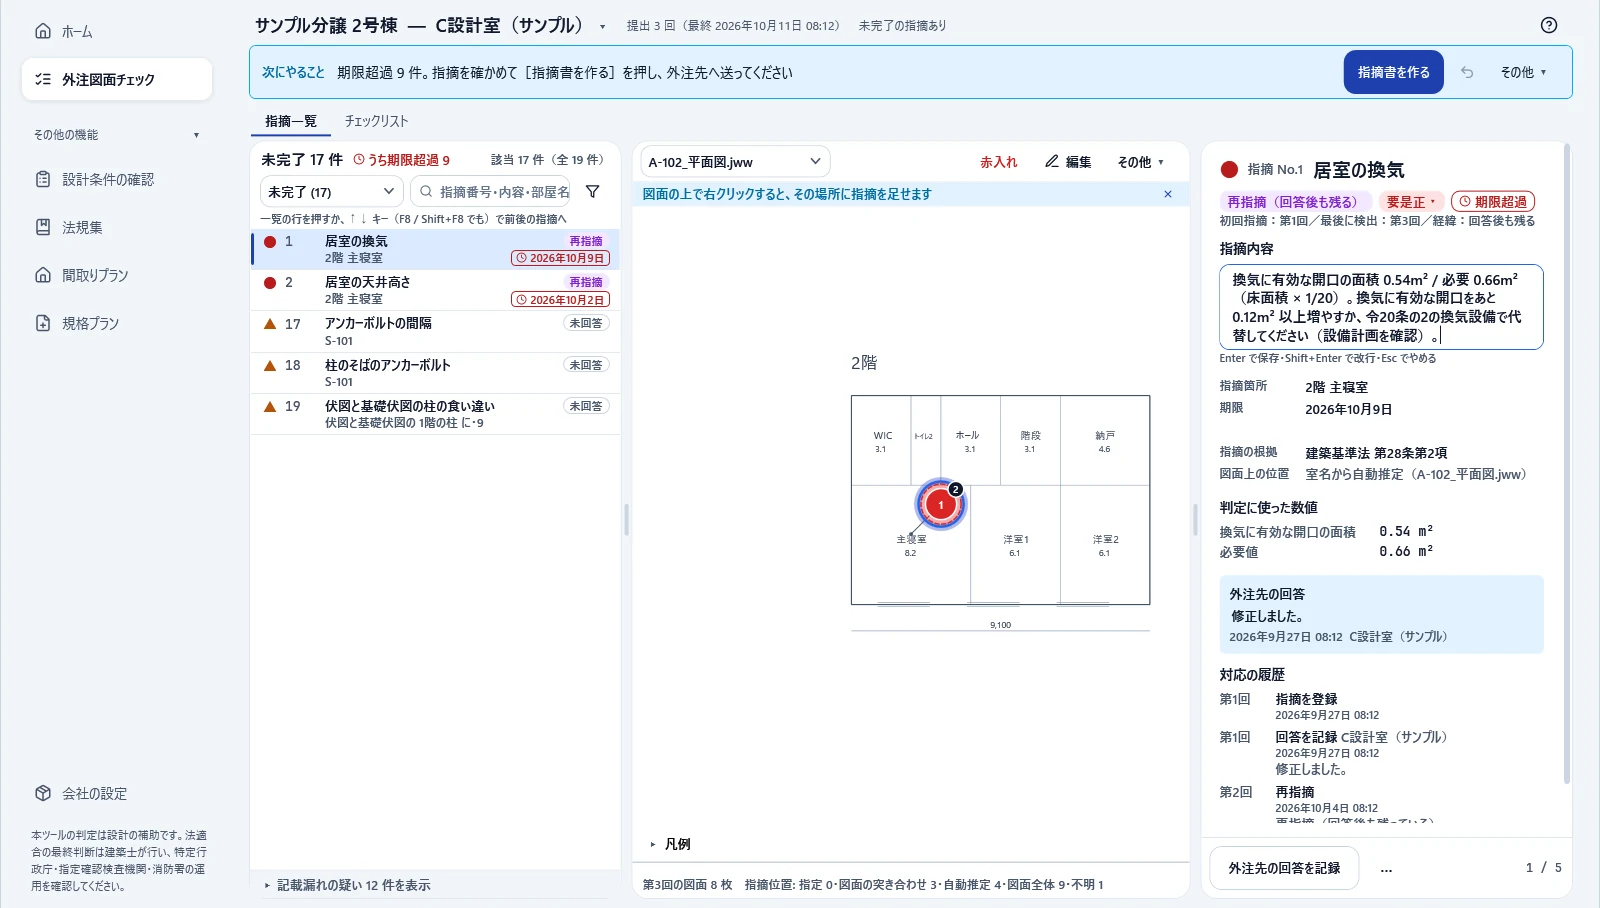
Task: Click the undo arrow icon
Action: [1467, 72]
